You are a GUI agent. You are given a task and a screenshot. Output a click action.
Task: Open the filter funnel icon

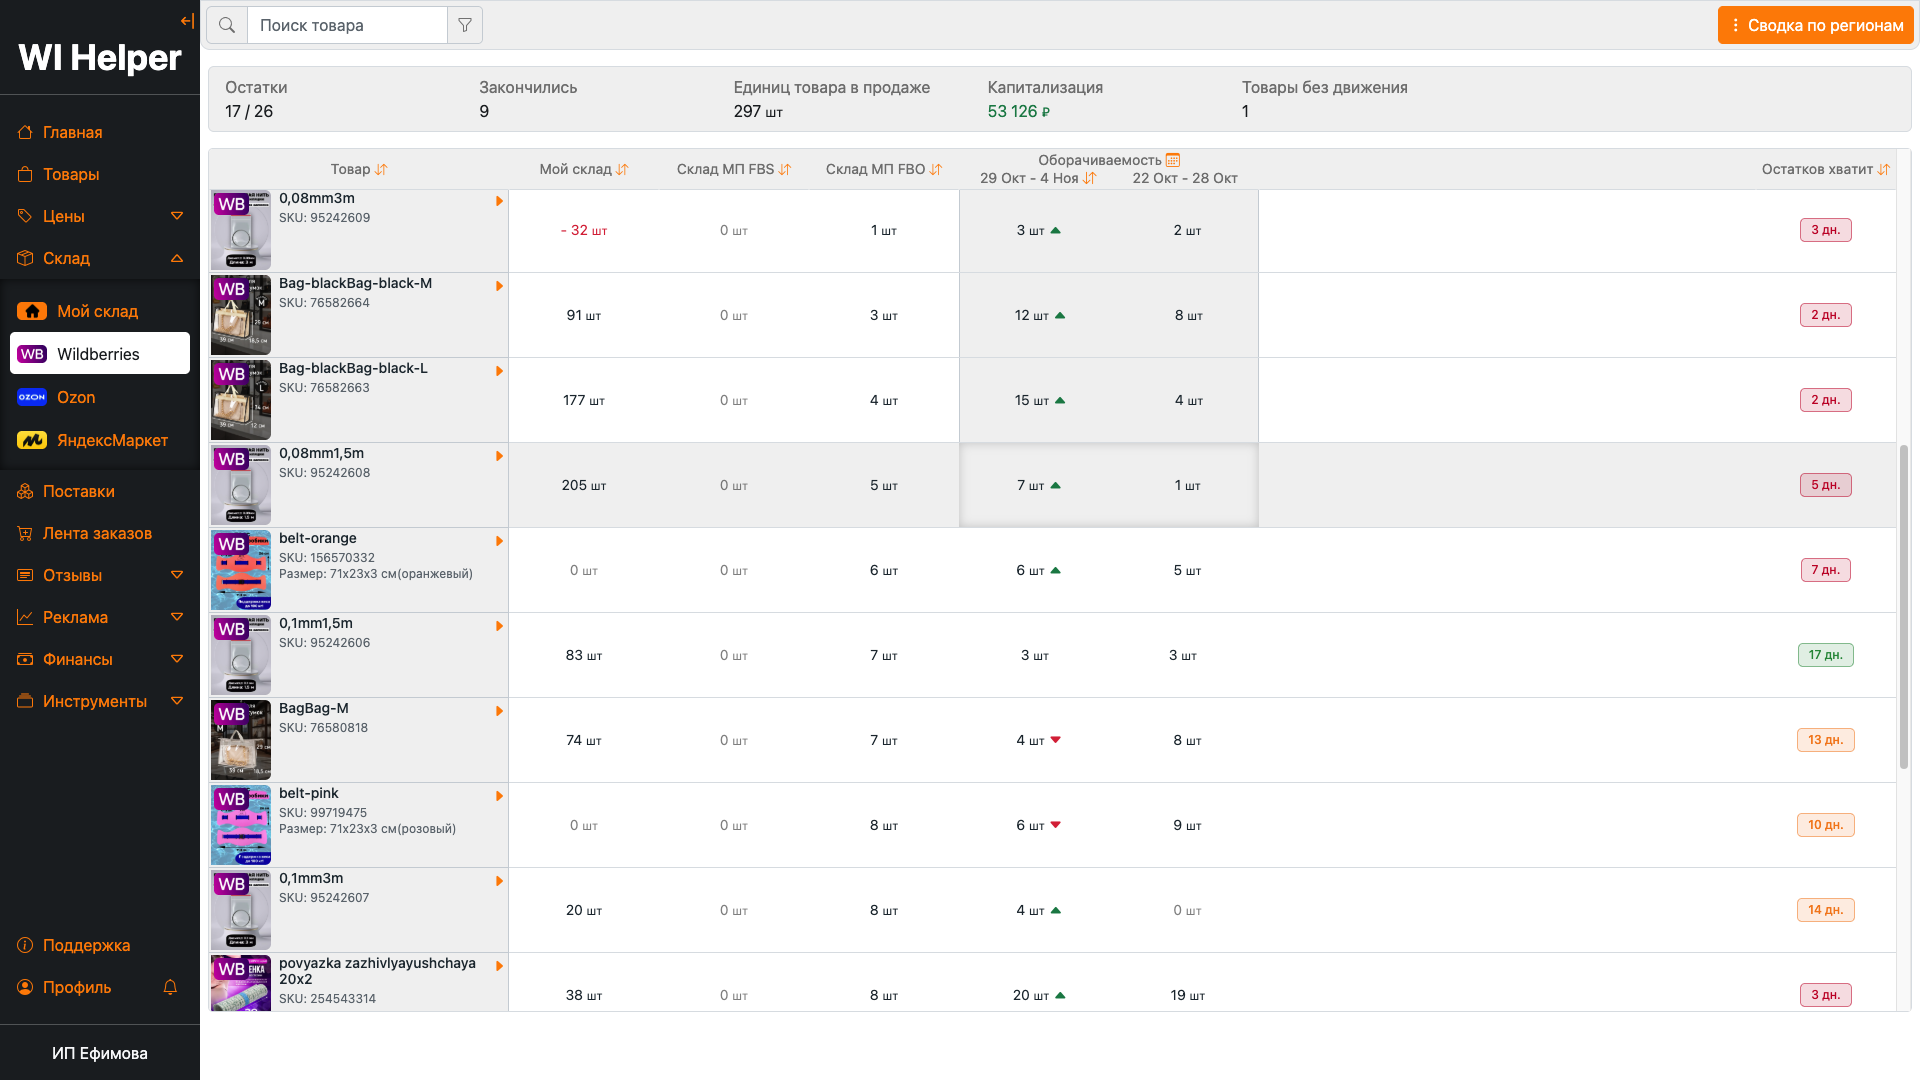click(x=465, y=25)
